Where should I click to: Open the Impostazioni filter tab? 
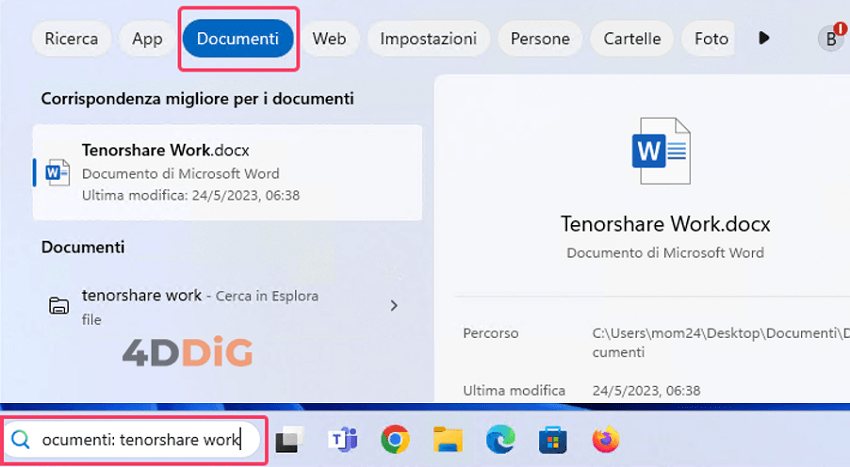tap(428, 39)
